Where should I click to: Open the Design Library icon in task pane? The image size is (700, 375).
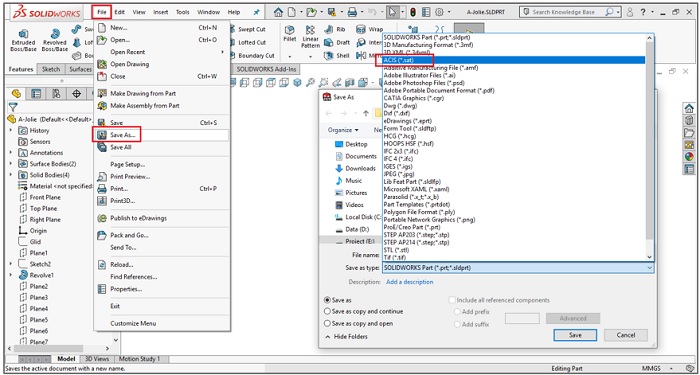tap(689, 121)
